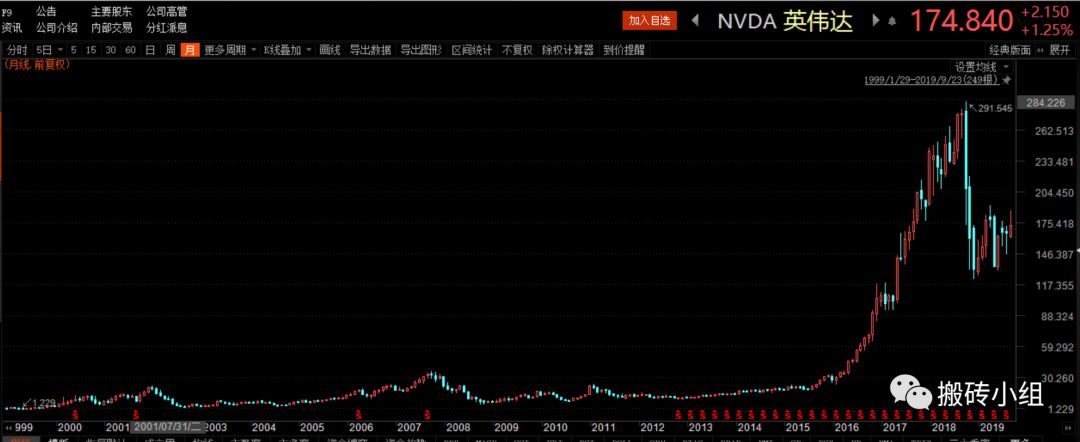Select the 5-minute period
1080x442 pixels.
(x=74, y=50)
